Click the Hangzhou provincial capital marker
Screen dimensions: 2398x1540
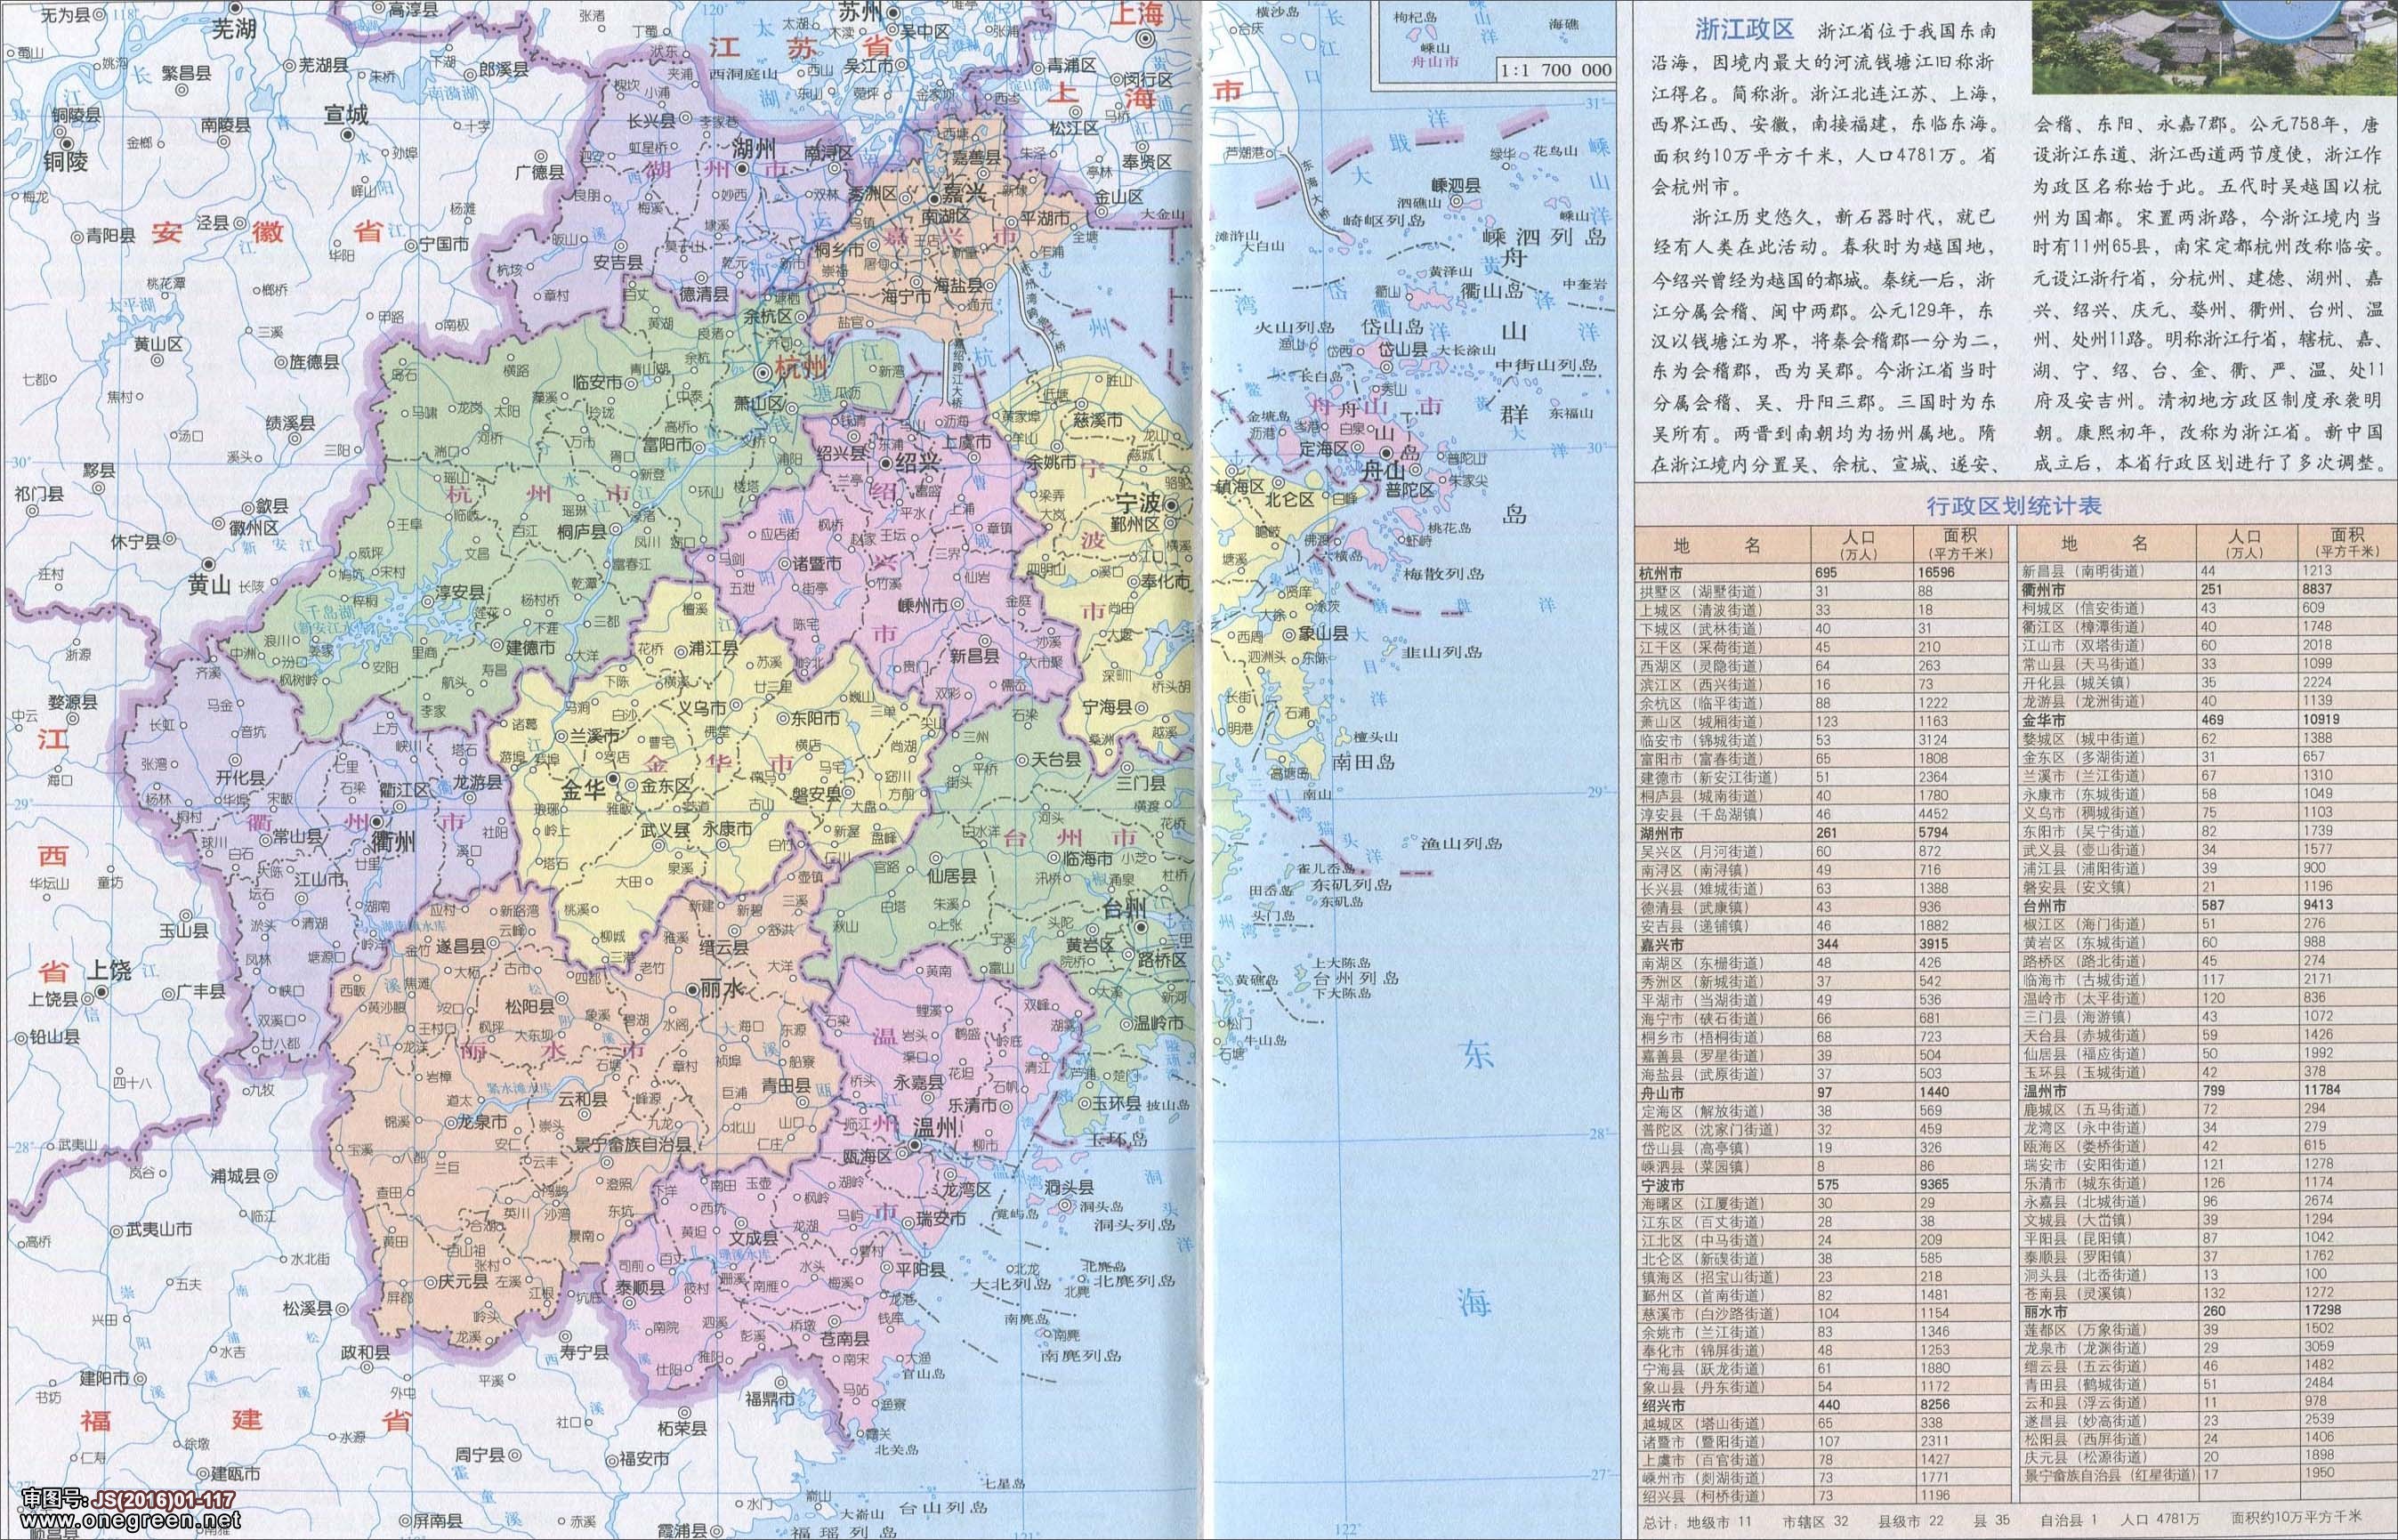(765, 372)
